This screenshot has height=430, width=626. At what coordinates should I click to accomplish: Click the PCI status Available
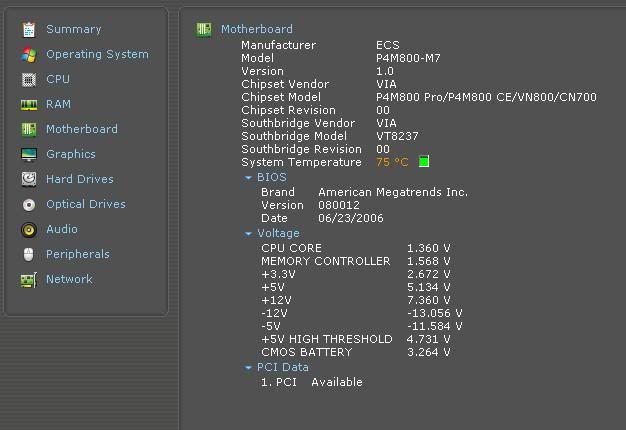coord(337,382)
